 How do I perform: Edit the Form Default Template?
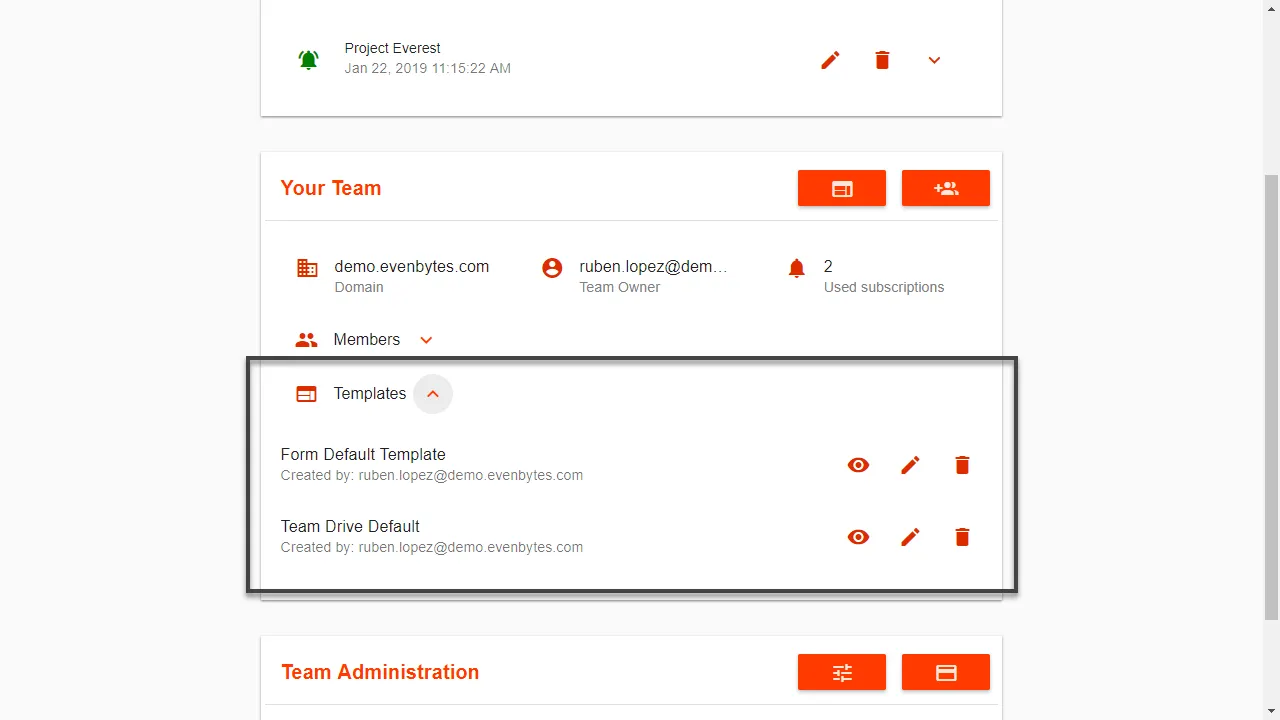910,465
